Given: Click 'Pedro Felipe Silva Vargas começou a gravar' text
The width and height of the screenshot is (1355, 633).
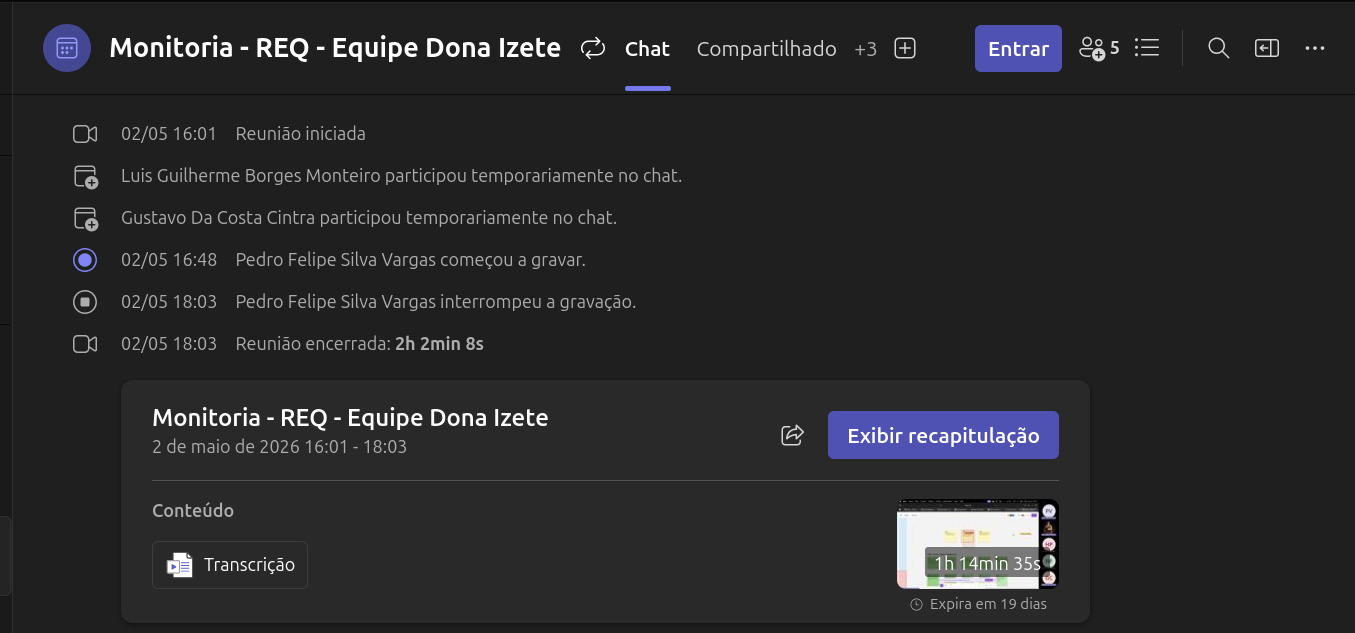Looking at the screenshot, I should [410, 260].
